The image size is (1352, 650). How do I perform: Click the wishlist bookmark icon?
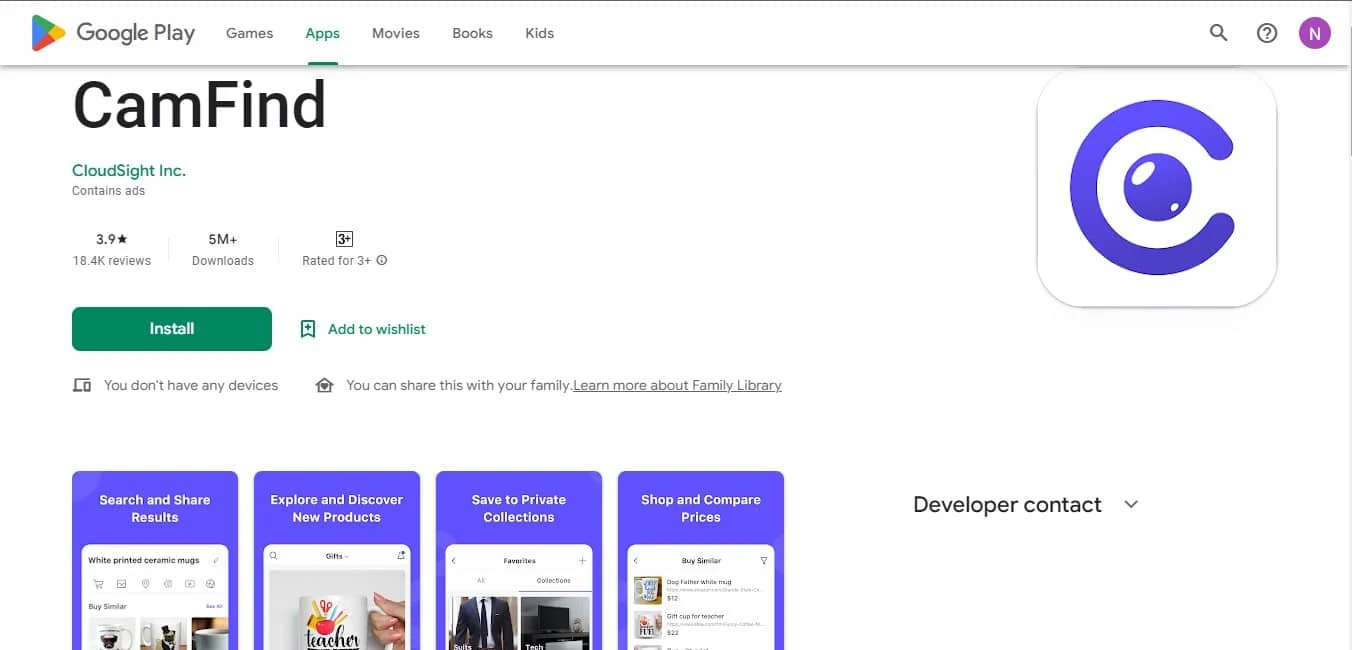(308, 329)
